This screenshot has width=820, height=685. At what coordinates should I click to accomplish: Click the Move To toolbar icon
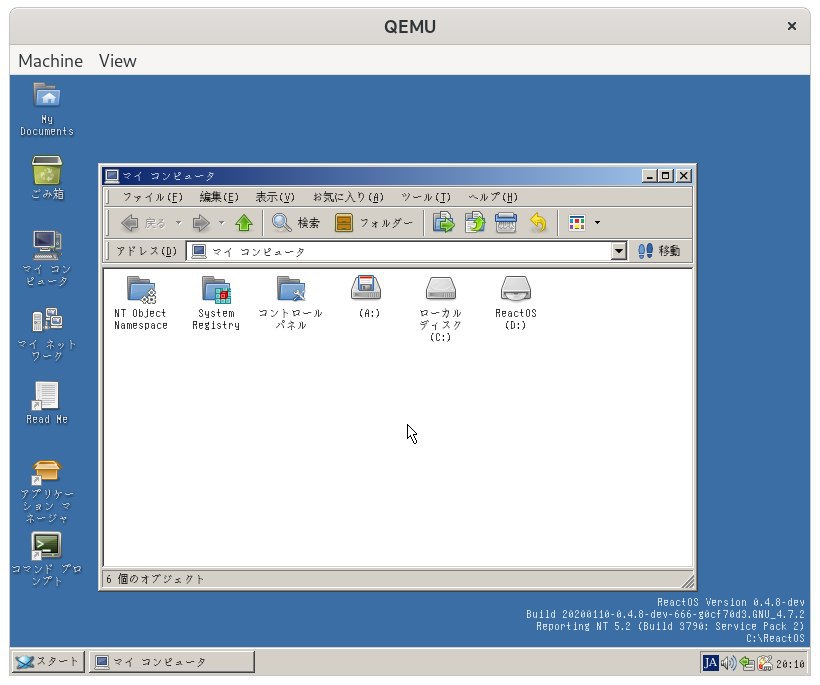click(443, 223)
